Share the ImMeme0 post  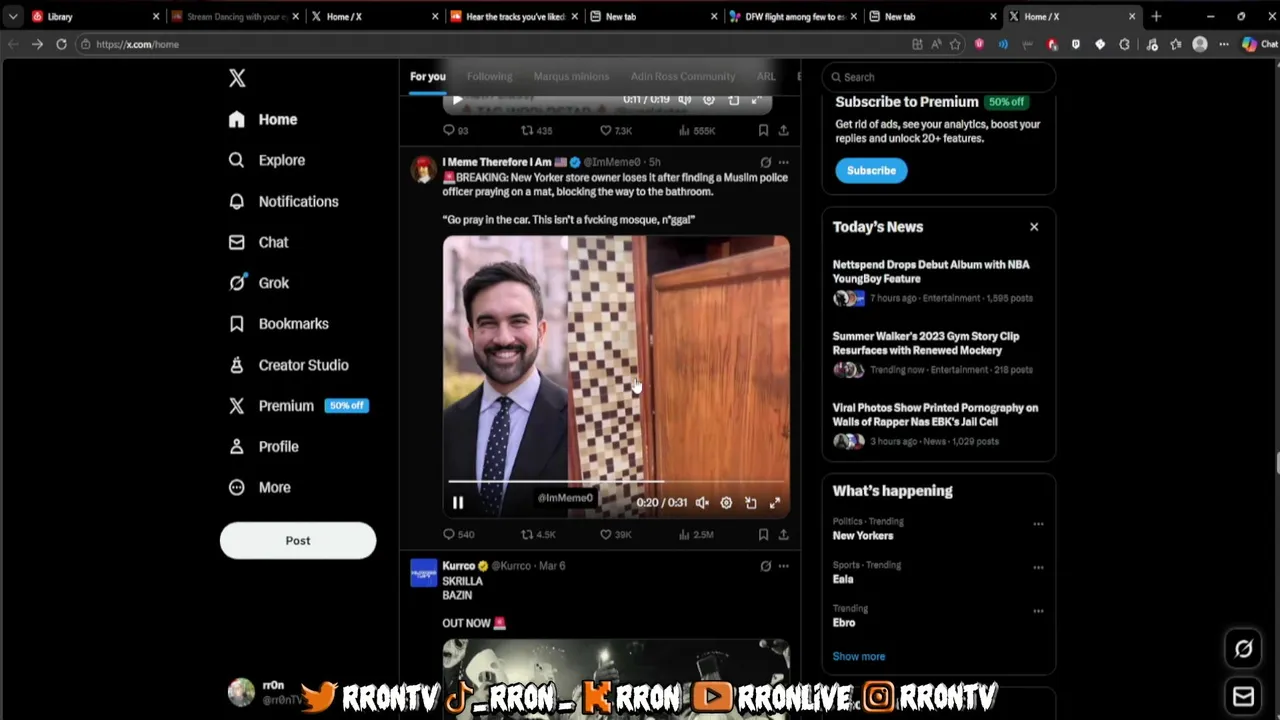(x=783, y=535)
